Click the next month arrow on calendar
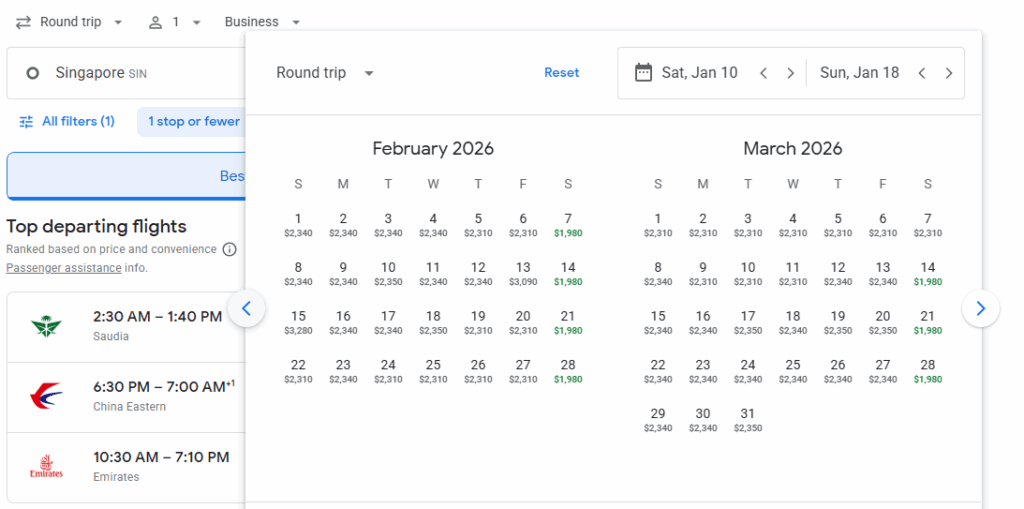1024x509 pixels. pyautogui.click(x=980, y=309)
